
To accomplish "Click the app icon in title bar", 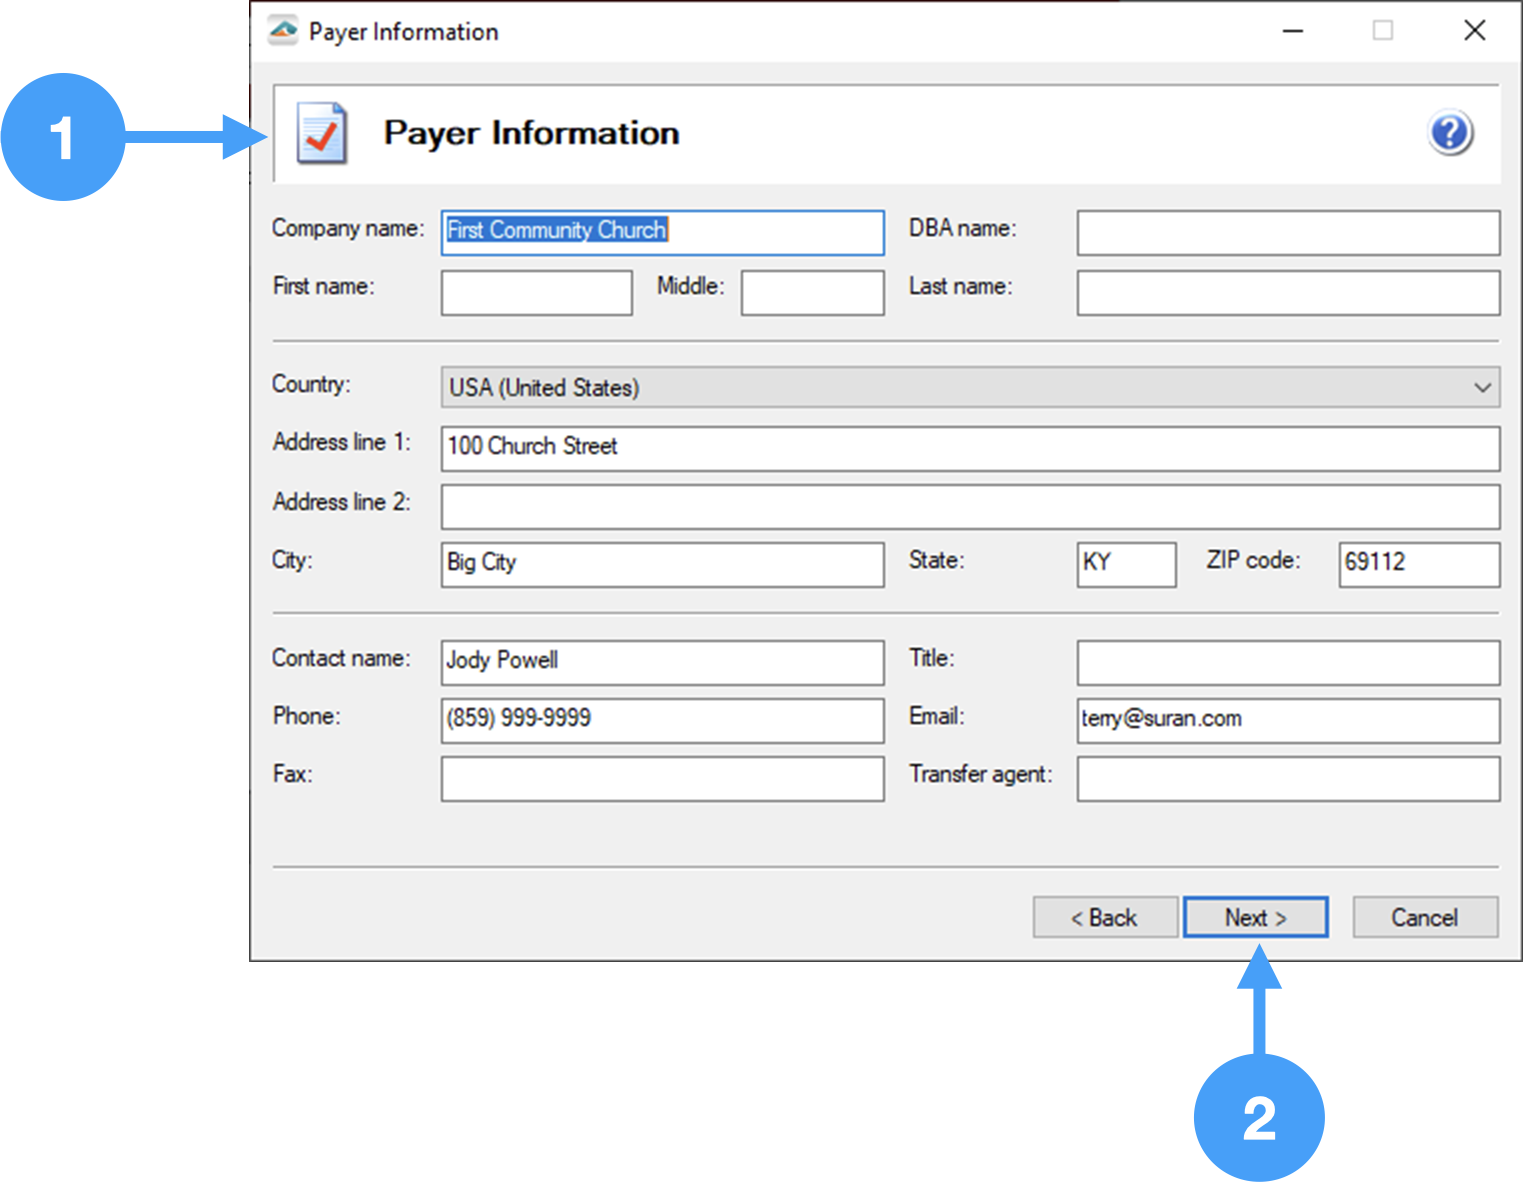I will pyautogui.click(x=283, y=31).
